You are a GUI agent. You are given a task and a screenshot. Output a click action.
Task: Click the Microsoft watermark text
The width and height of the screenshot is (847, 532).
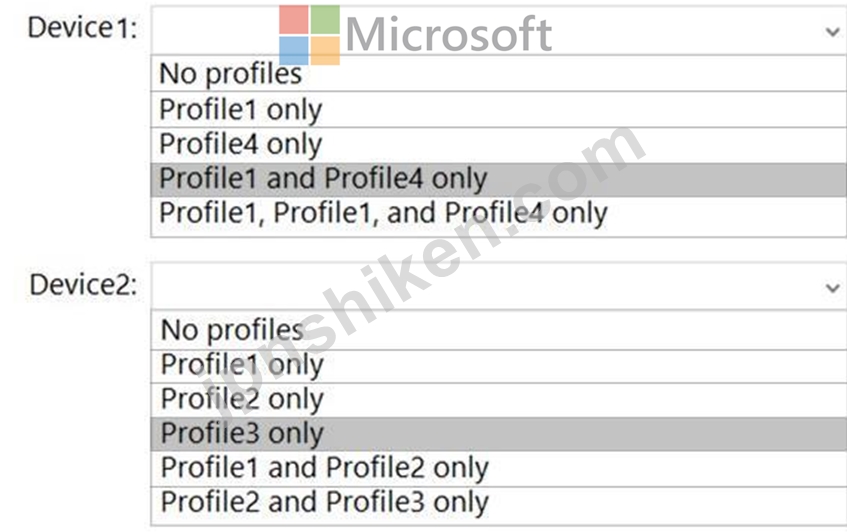click(x=448, y=35)
